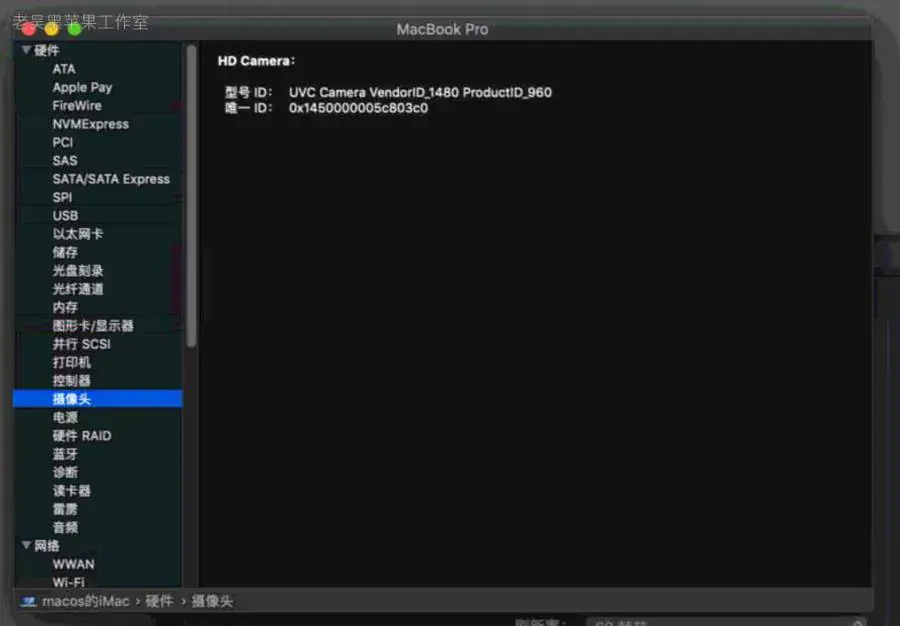The height and width of the screenshot is (626, 900).
Task: Select the PCI entry
Action: pyautogui.click(x=63, y=143)
